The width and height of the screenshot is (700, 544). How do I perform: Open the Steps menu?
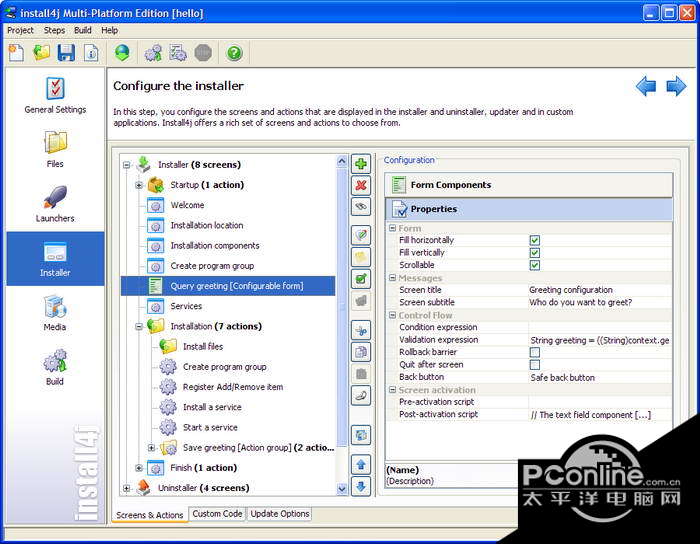coord(54,30)
